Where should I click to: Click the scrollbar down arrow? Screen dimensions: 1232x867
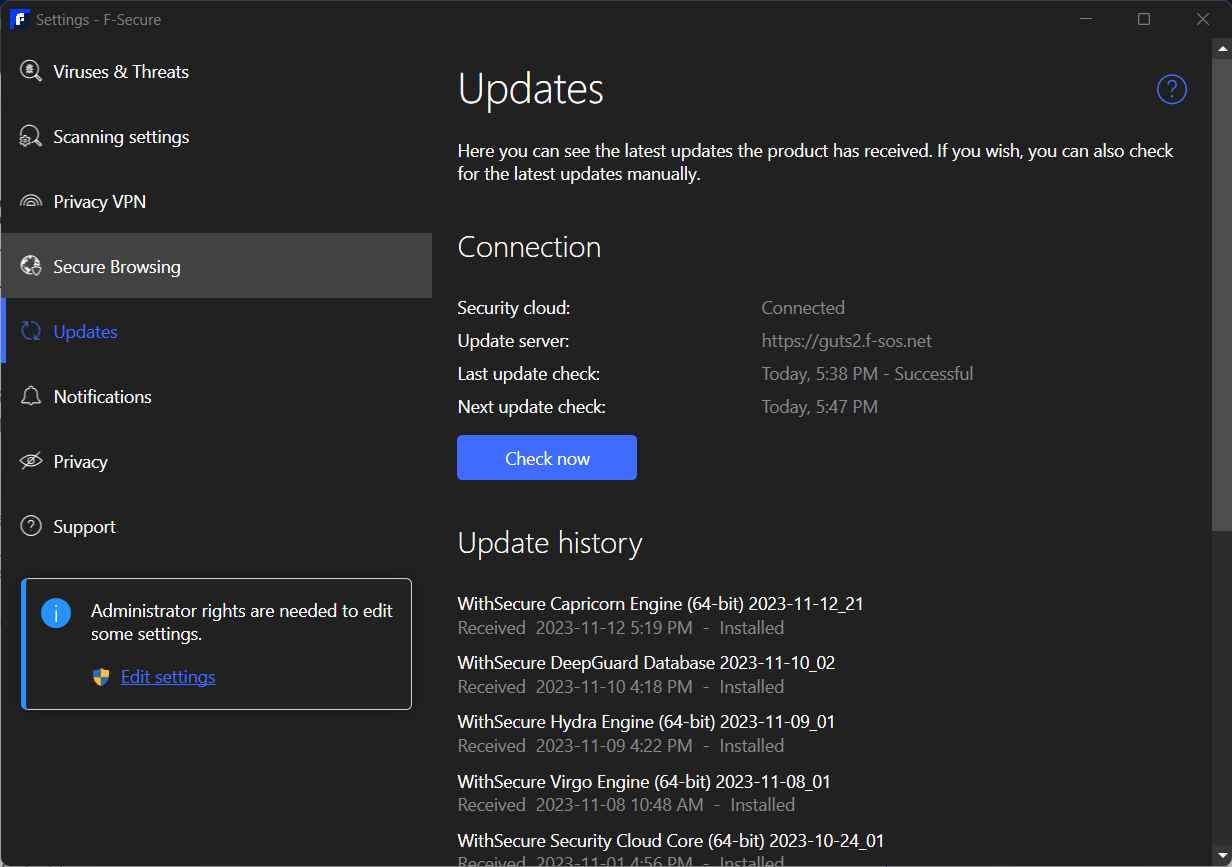point(1222,856)
